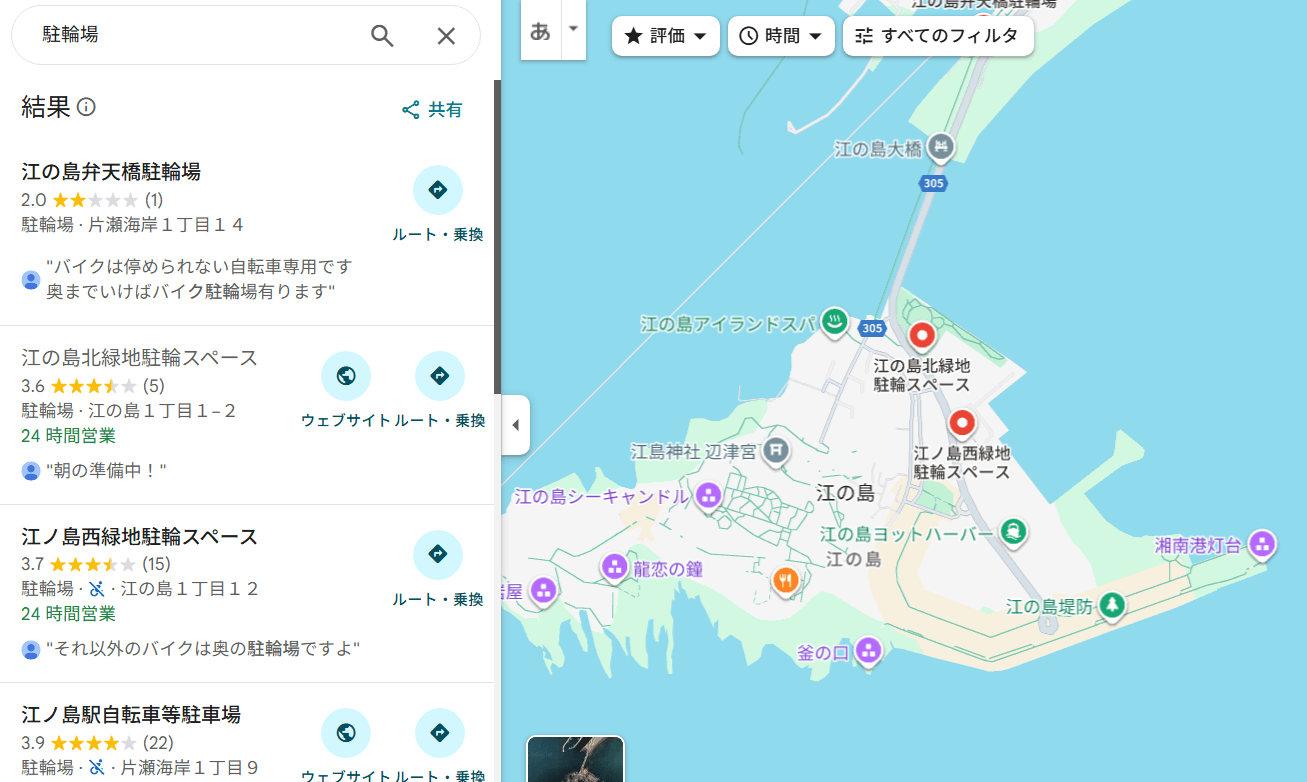Click the search magnifier icon

click(x=382, y=36)
